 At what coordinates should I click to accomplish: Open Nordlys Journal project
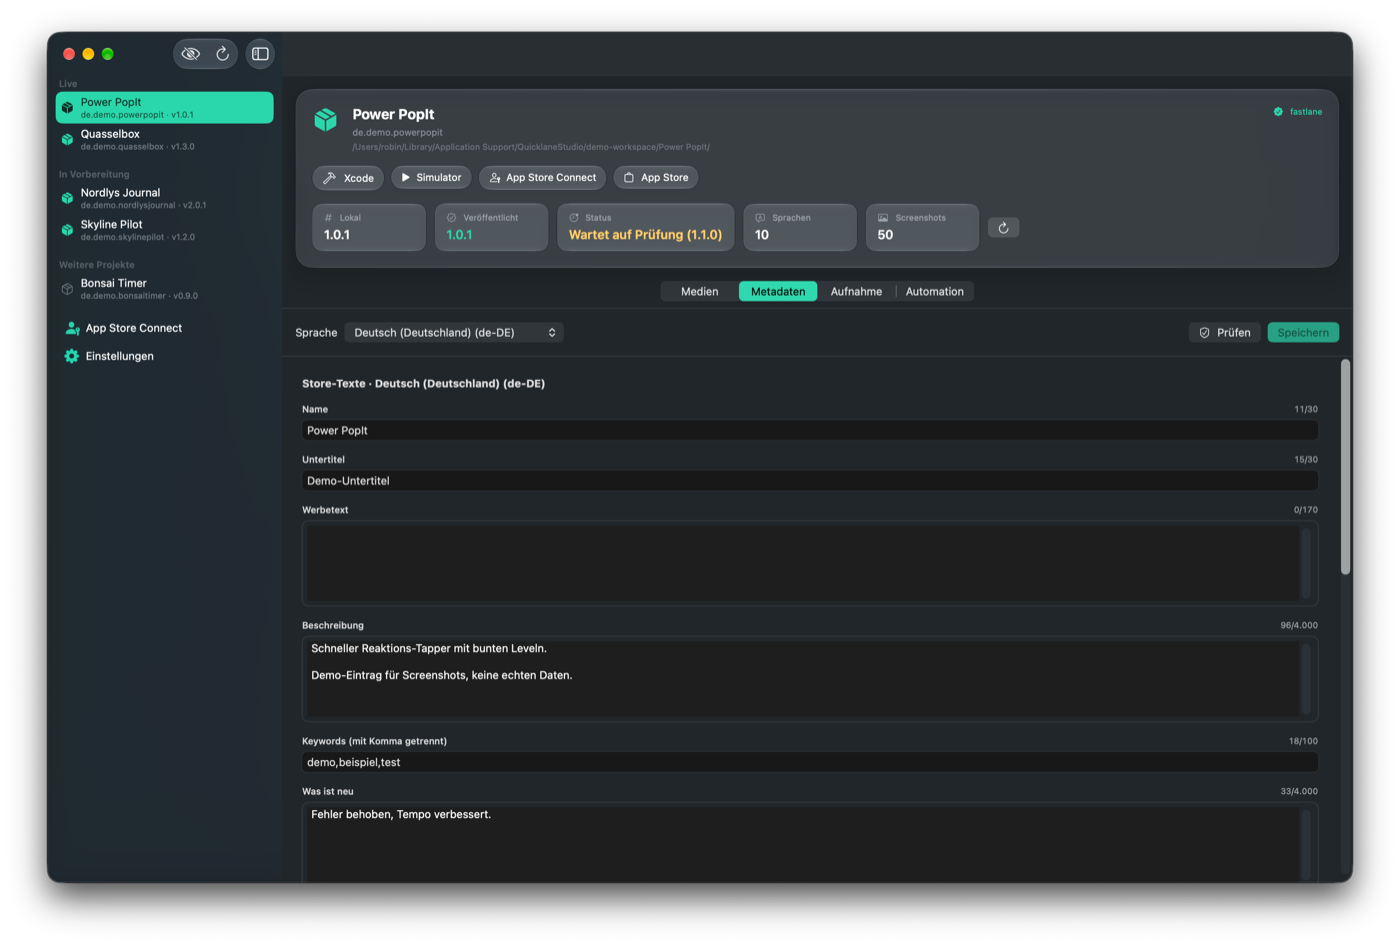point(165,198)
